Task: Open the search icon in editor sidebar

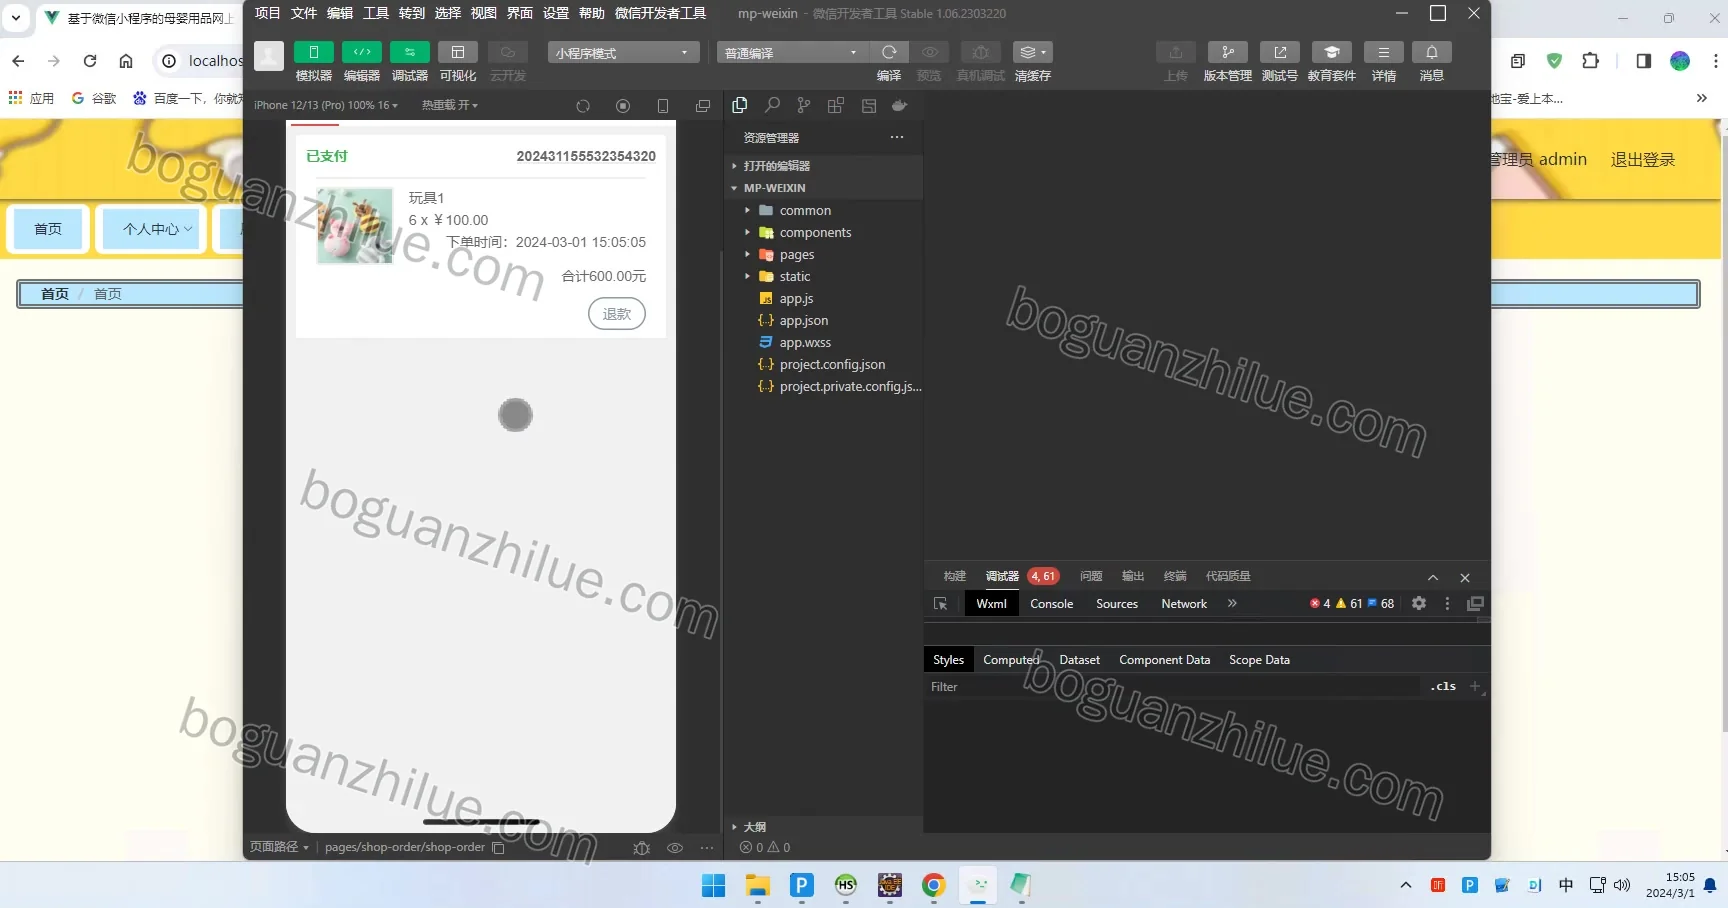Action: click(x=772, y=105)
